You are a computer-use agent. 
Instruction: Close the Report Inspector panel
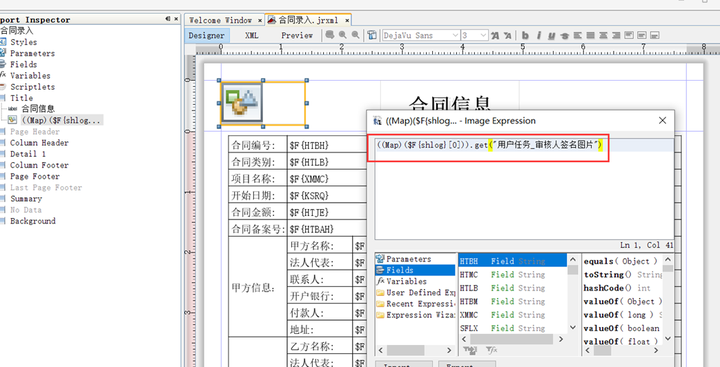(x=176, y=19)
